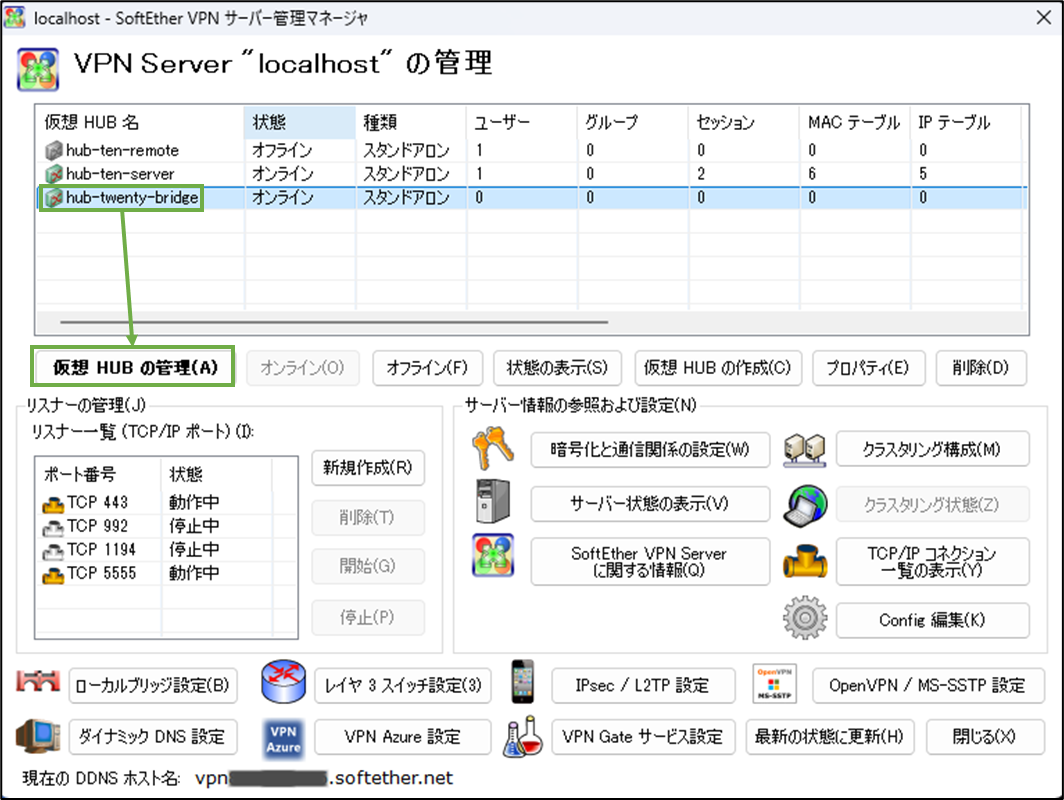This screenshot has height=800, width=1064.
Task: Click the SoftEther icon beside server information button
Action: 491,561
